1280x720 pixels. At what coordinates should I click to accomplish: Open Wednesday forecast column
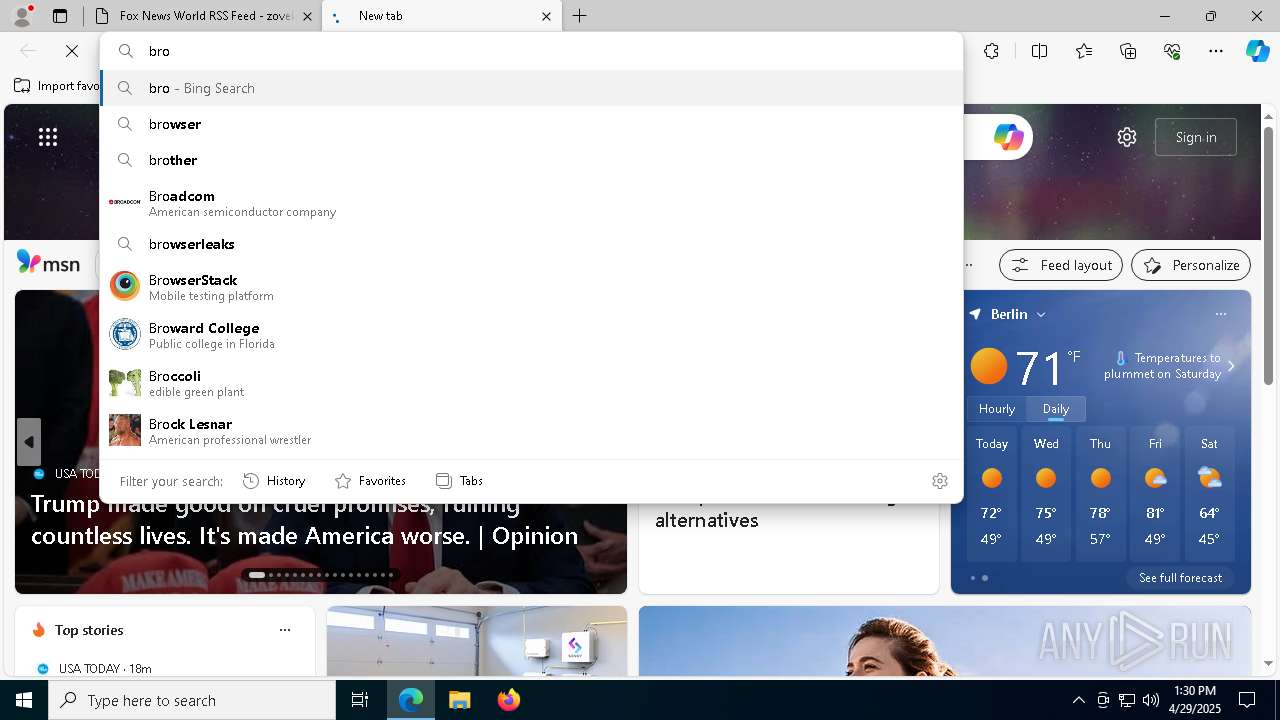1046,495
